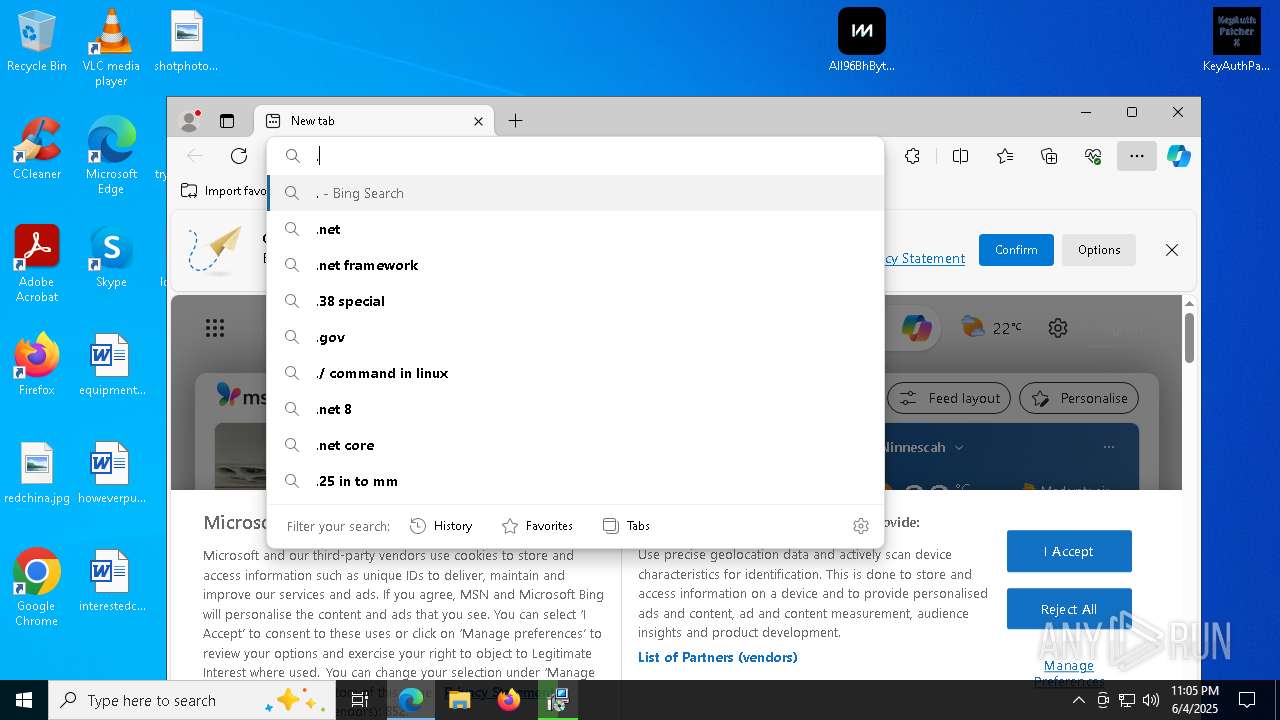This screenshot has width=1280, height=720.
Task: Open Task View on taskbar
Action: 360,700
